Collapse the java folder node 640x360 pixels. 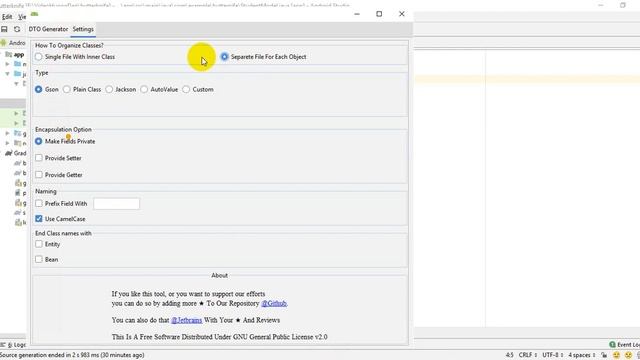[x=7, y=74]
